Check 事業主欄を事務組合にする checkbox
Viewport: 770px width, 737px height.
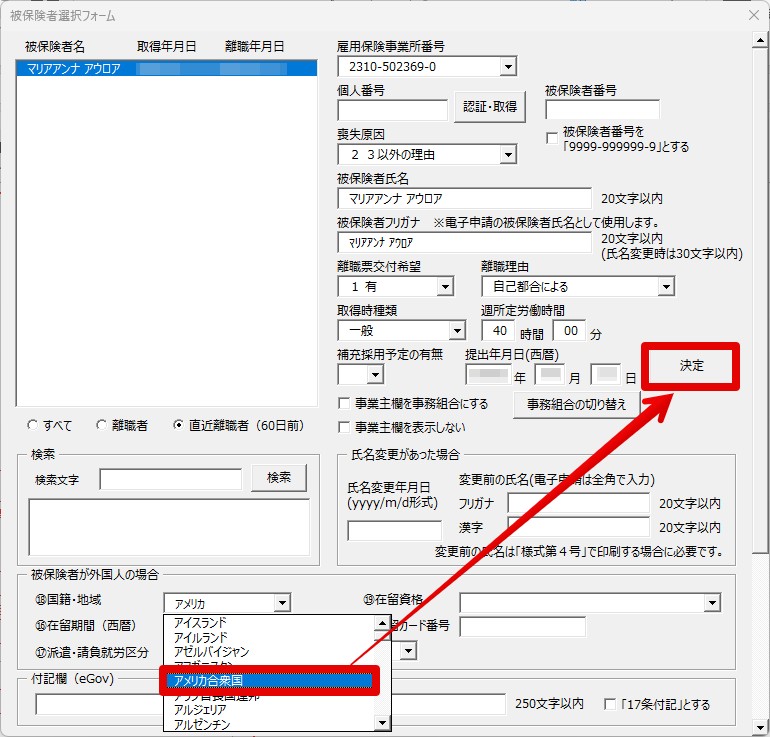(344, 404)
